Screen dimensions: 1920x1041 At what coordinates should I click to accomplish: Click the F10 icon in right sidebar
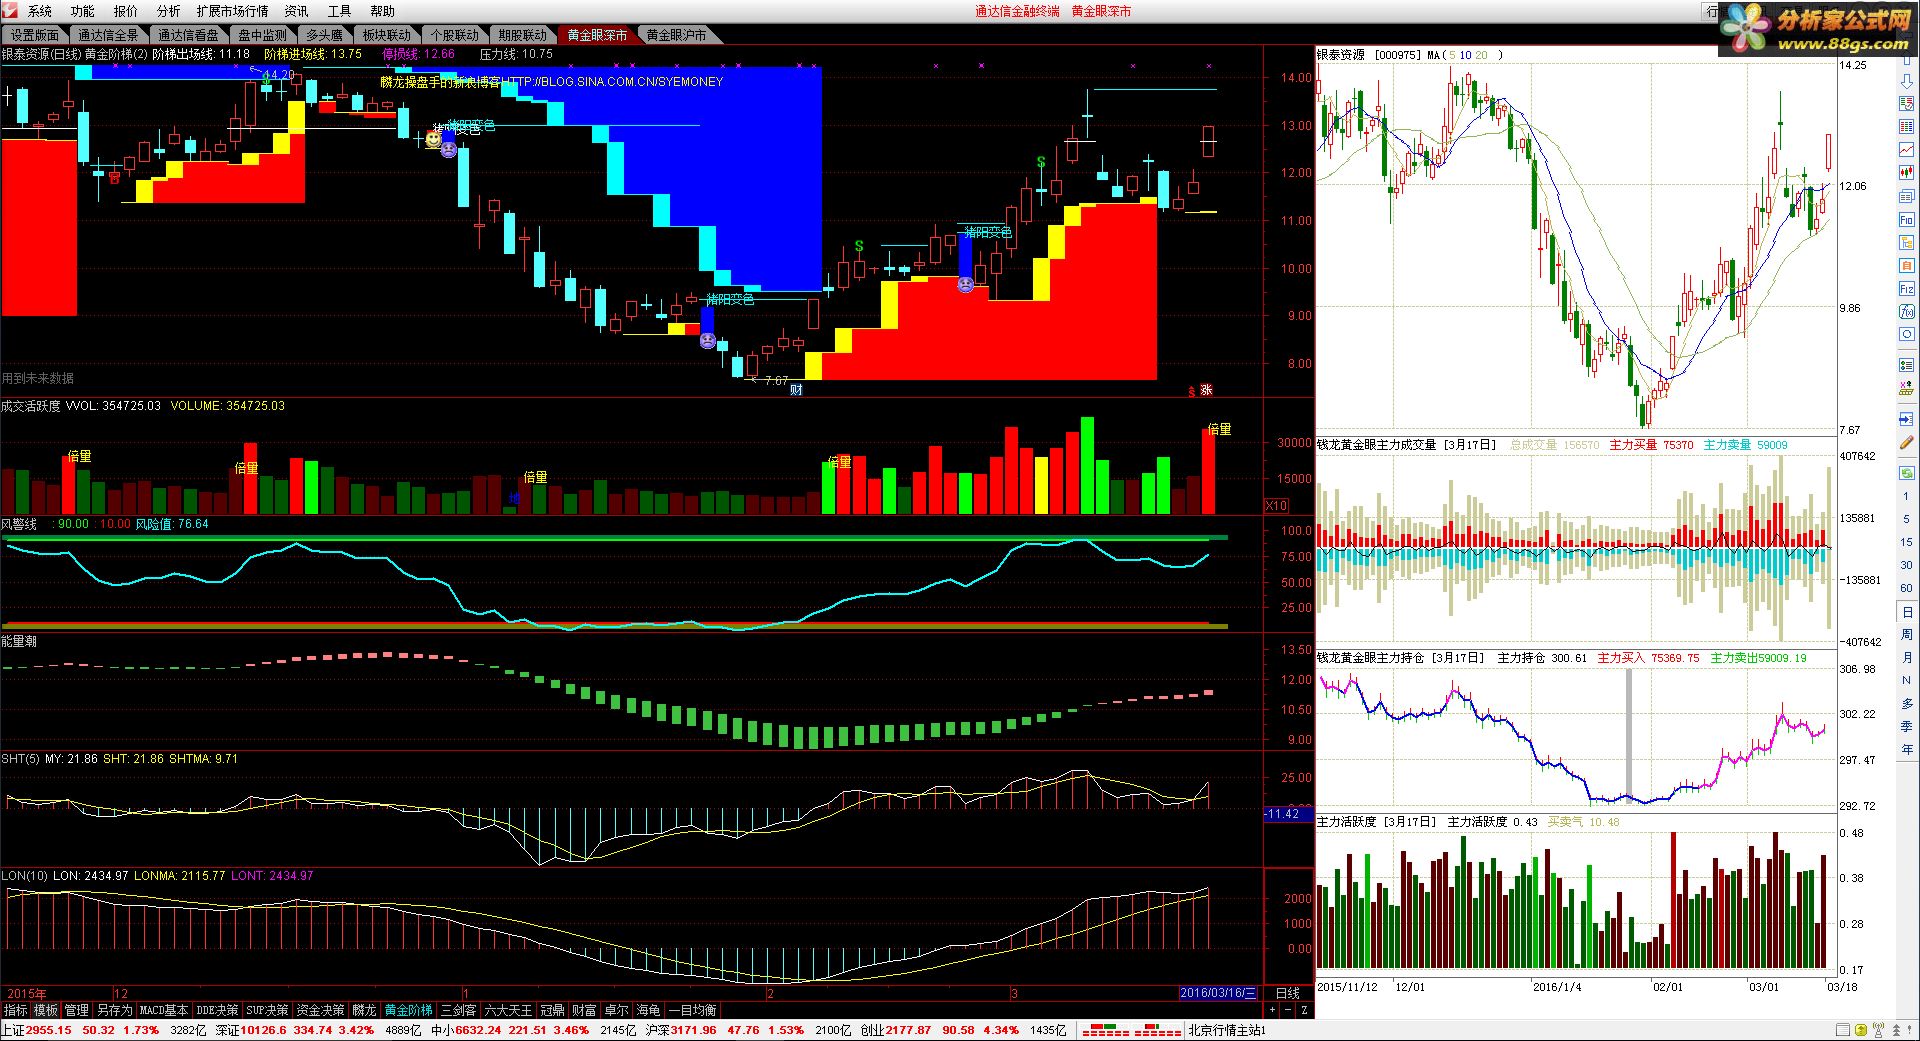pyautogui.click(x=1906, y=219)
